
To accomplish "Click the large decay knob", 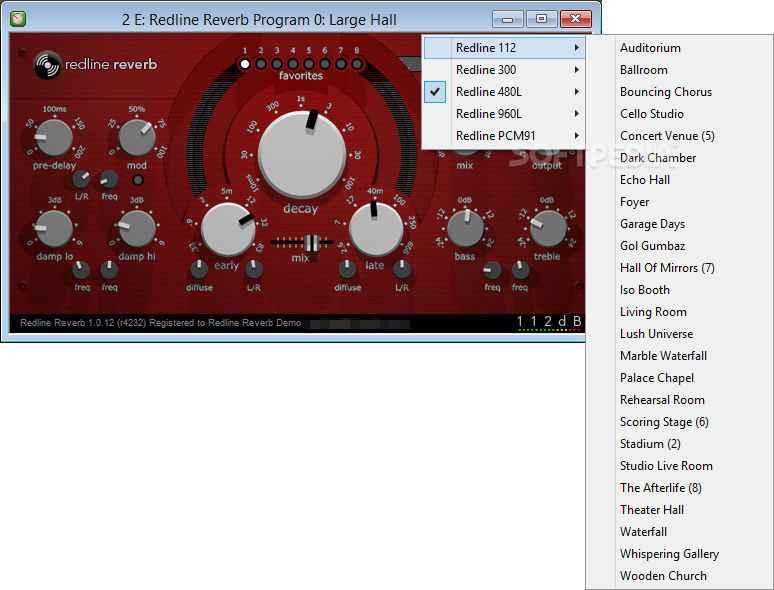I will pyautogui.click(x=302, y=155).
